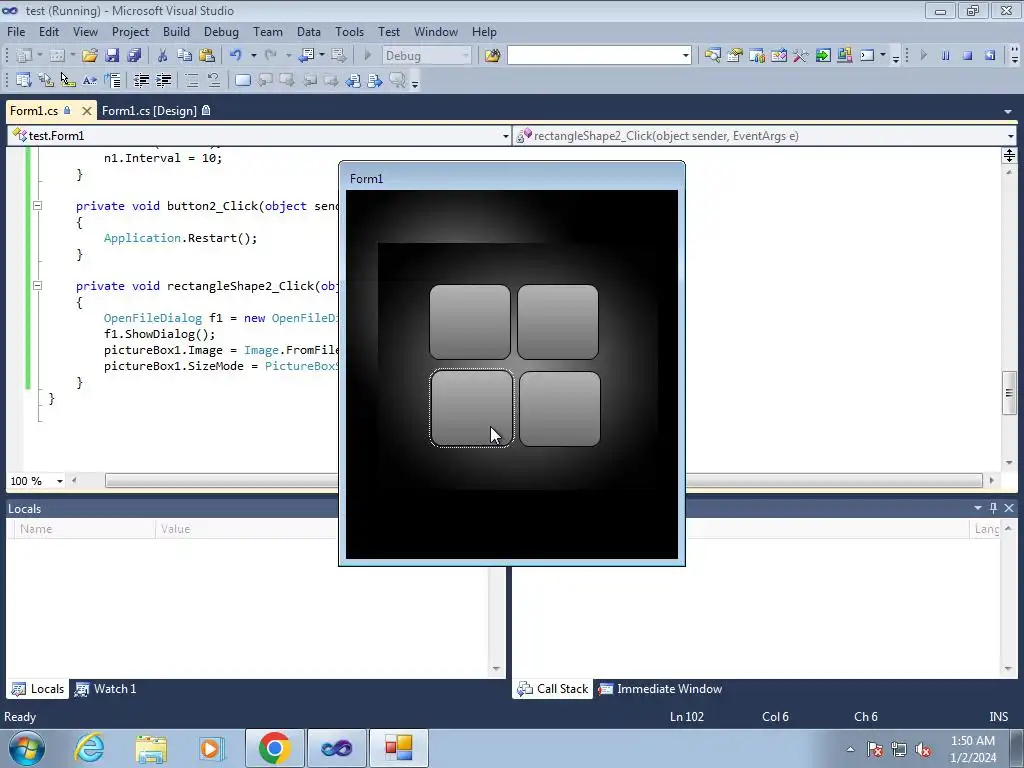Viewport: 1024px width, 768px height.
Task: Open the Build menu
Action: pyautogui.click(x=176, y=31)
